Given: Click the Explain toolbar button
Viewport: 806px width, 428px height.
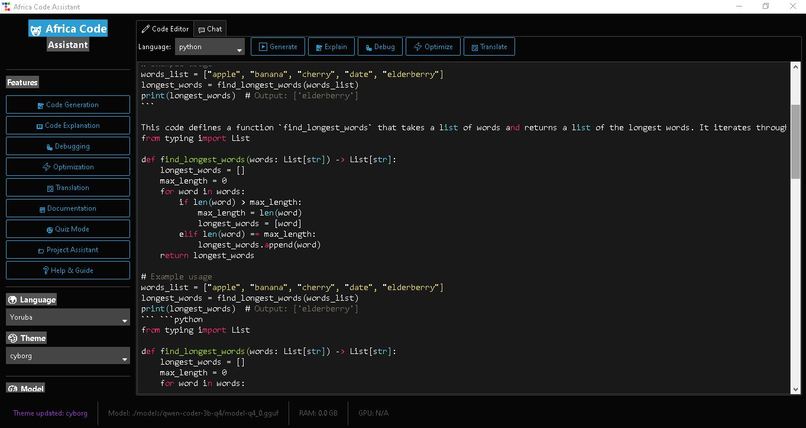Looking at the screenshot, I should [x=331, y=47].
